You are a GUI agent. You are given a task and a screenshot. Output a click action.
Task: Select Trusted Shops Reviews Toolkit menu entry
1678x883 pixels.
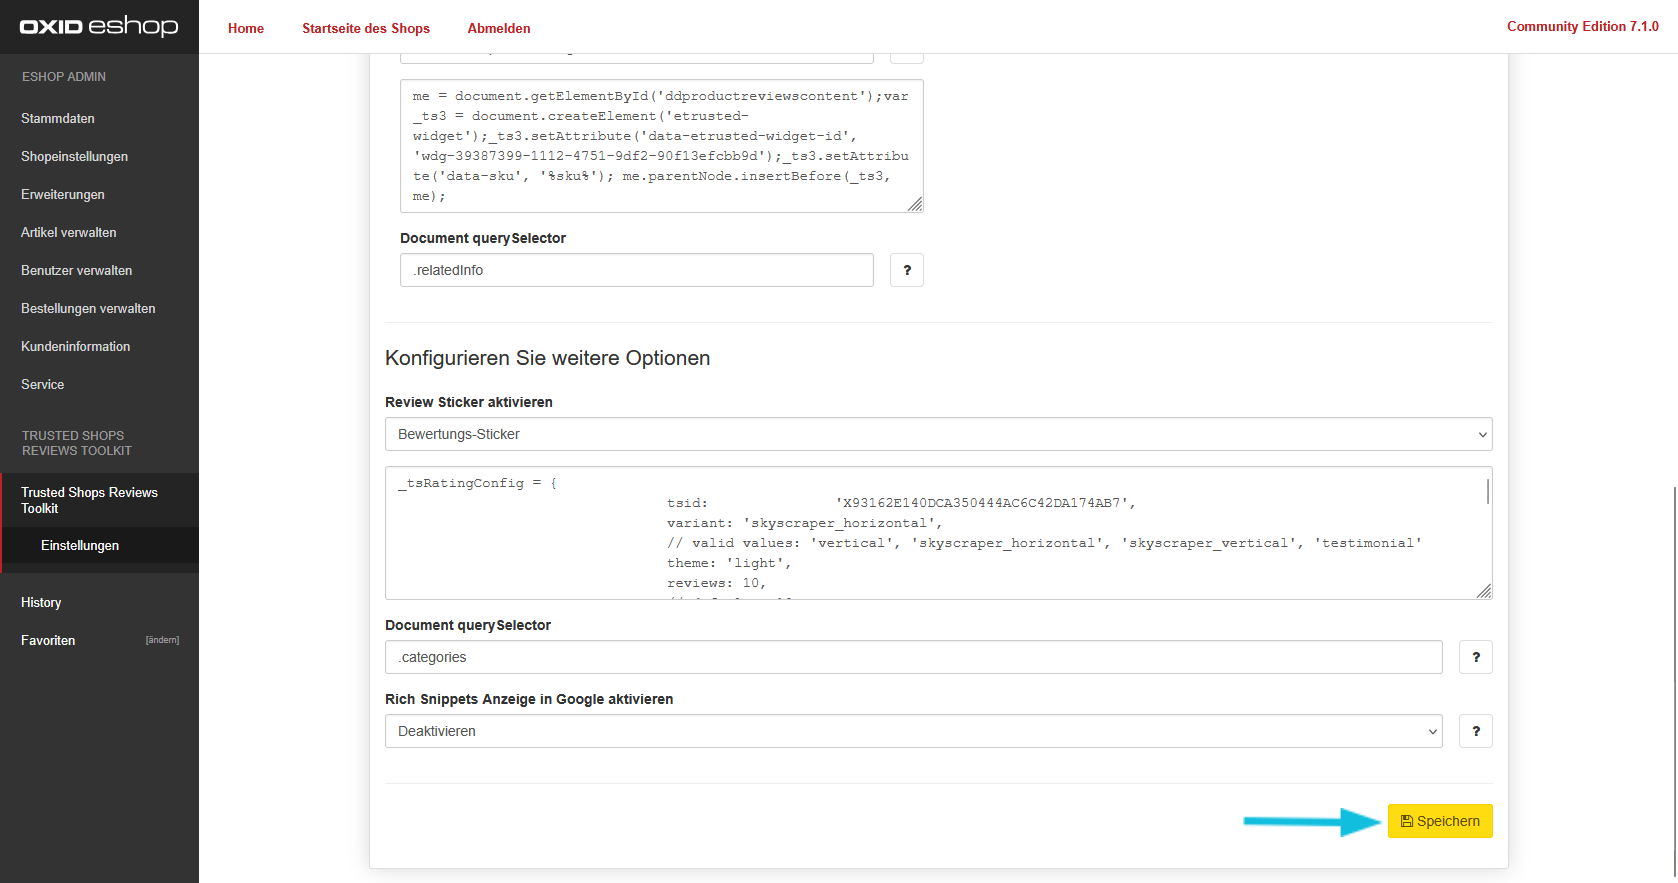click(x=99, y=500)
